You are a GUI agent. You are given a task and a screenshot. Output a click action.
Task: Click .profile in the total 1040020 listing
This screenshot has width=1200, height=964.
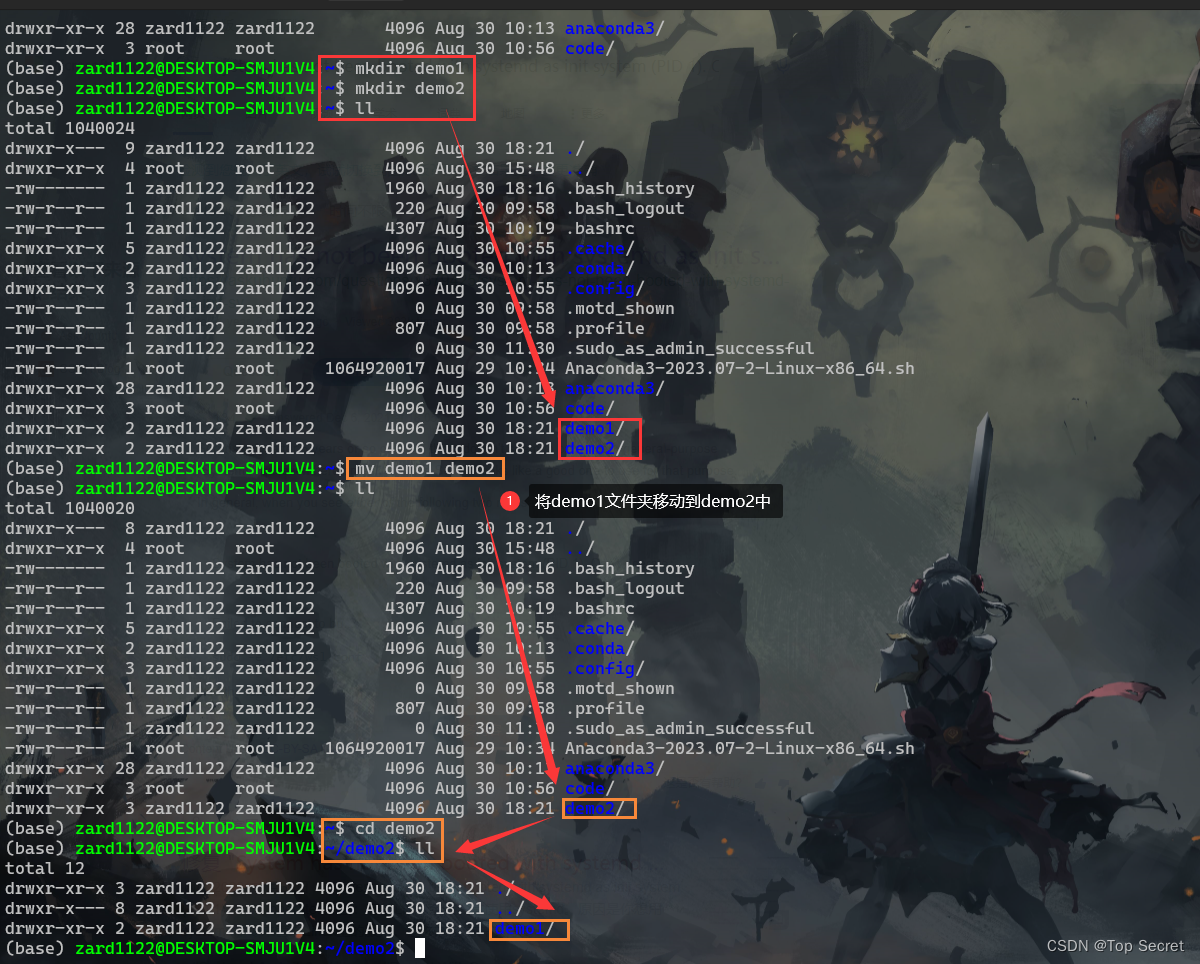click(605, 708)
